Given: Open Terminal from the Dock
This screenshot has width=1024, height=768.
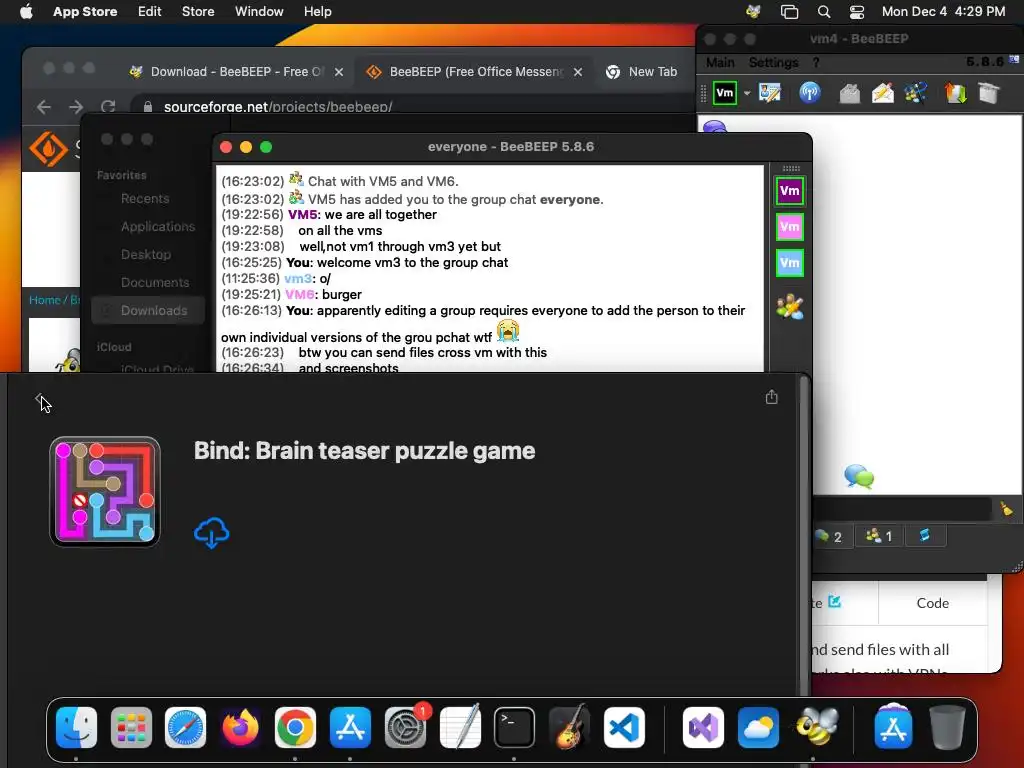Looking at the screenshot, I should [x=514, y=728].
